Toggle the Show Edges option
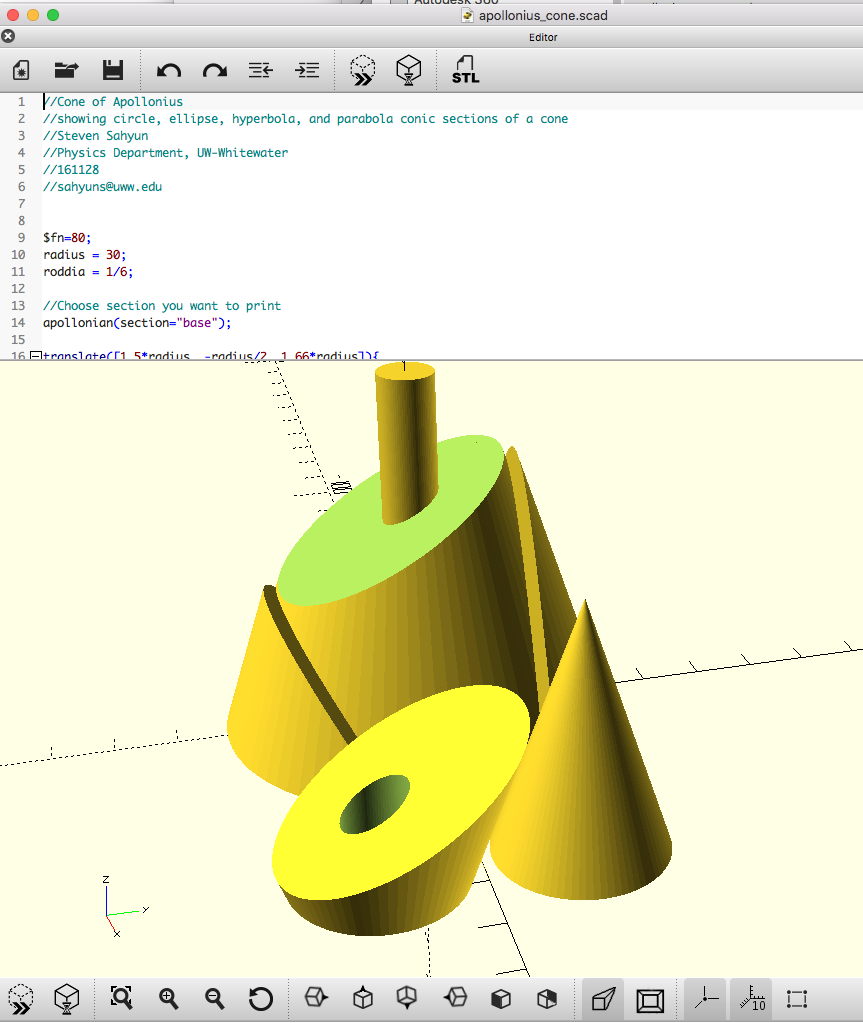This screenshot has height=1023, width=863. click(797, 999)
